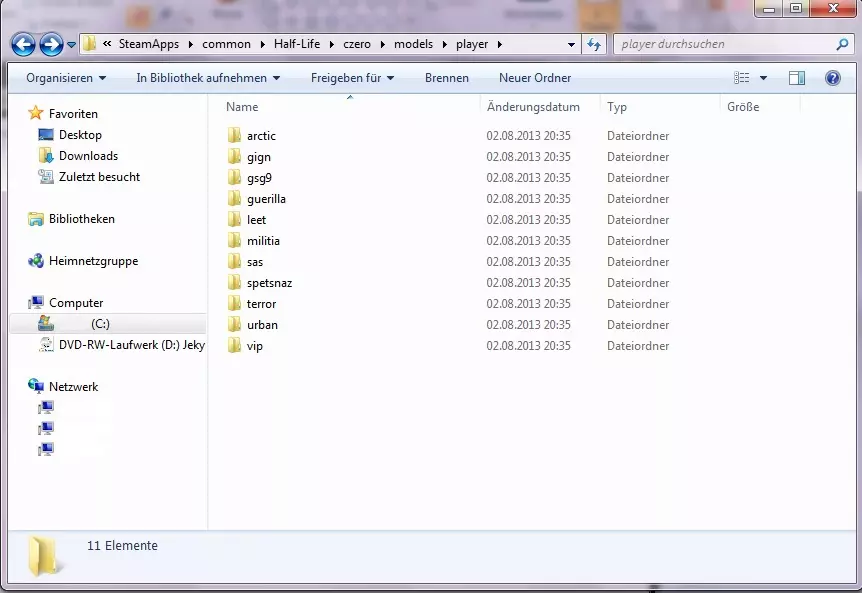Click the search field 'player durchsuchen'
This screenshot has width=862, height=593.
click(x=723, y=44)
